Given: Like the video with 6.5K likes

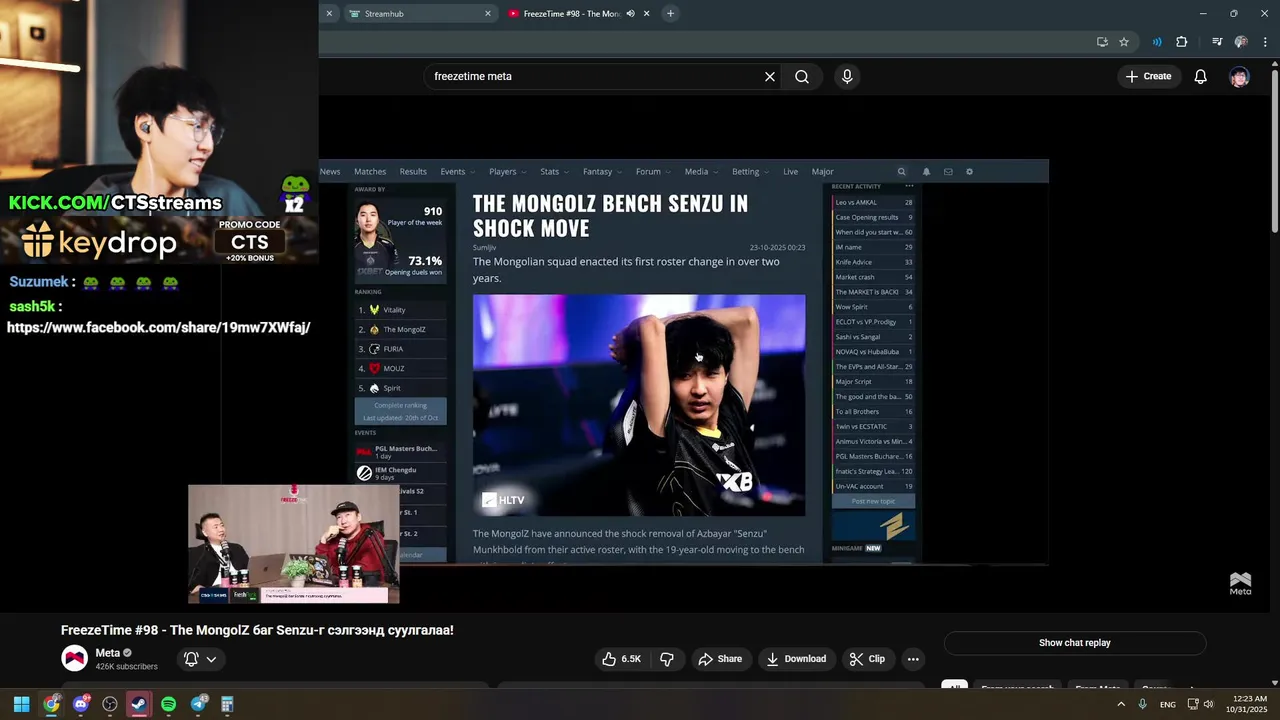Looking at the screenshot, I should [x=621, y=659].
